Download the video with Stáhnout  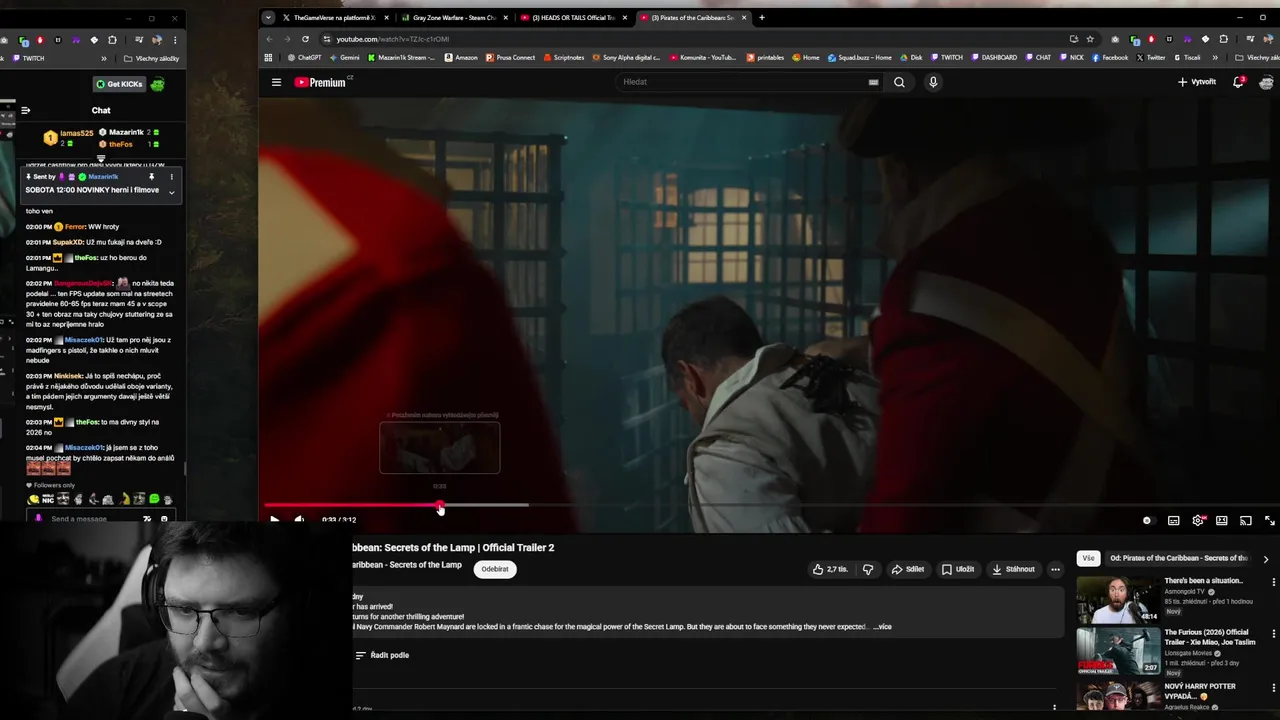1013,569
